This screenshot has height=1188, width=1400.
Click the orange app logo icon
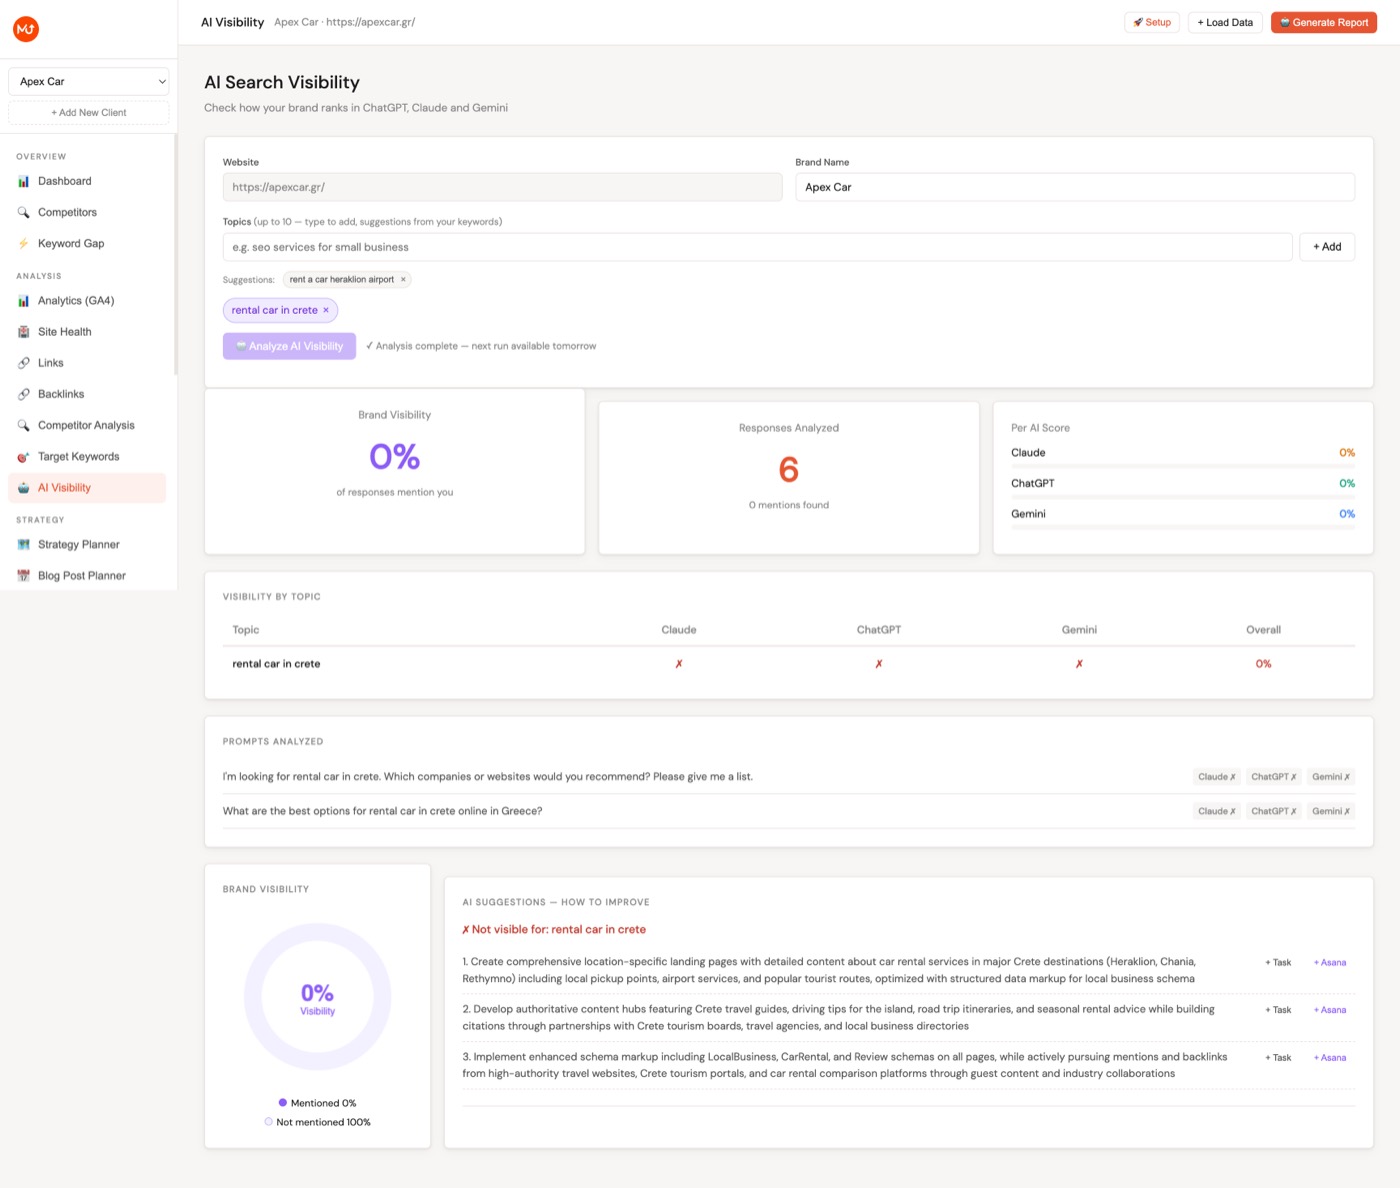tap(26, 29)
